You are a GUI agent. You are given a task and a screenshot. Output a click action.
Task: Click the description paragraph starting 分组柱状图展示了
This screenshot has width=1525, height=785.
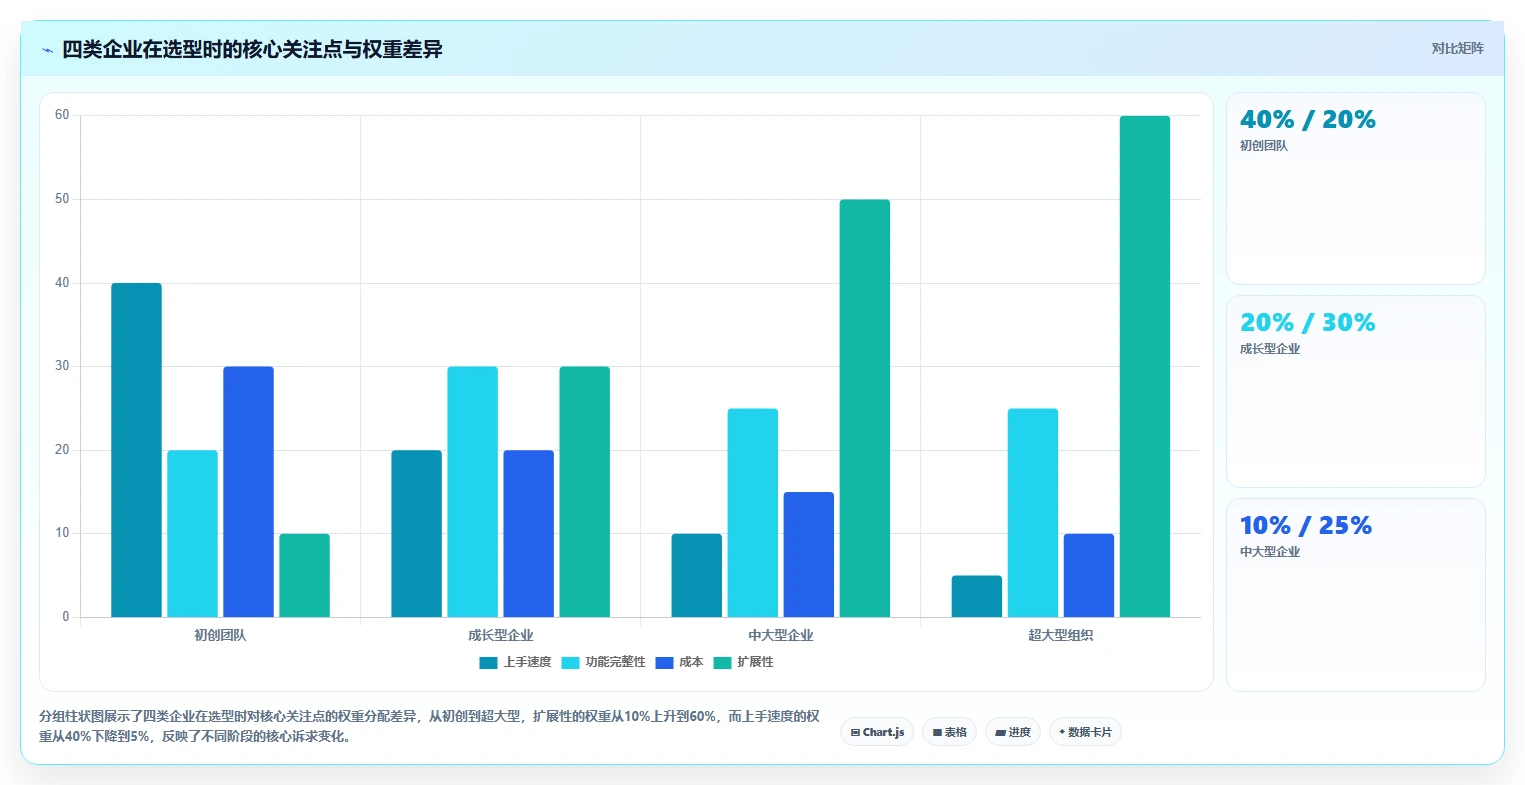tap(429, 726)
